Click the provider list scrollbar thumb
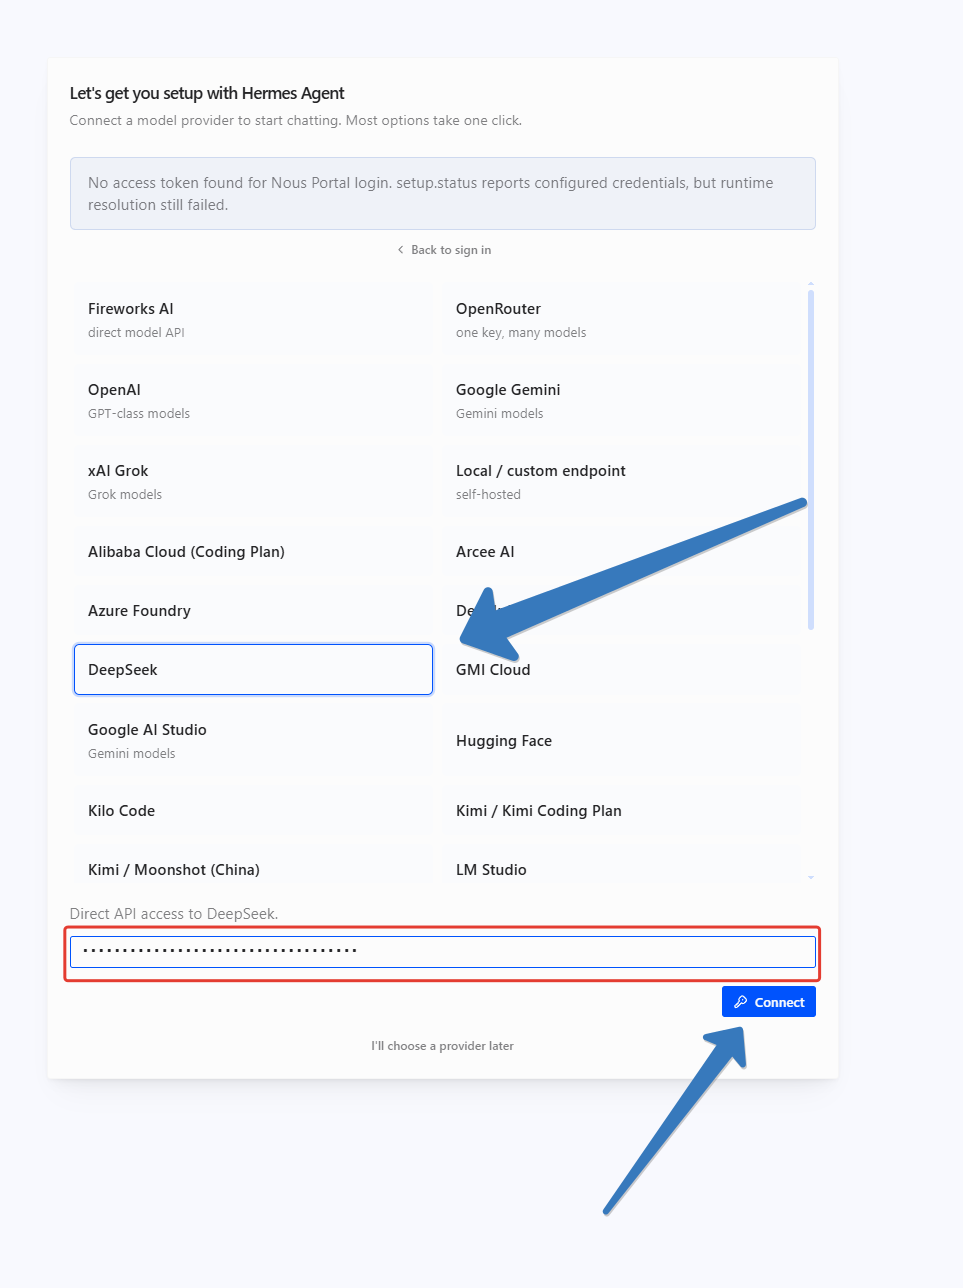Image resolution: width=963 pixels, height=1288 pixels. 811,460
